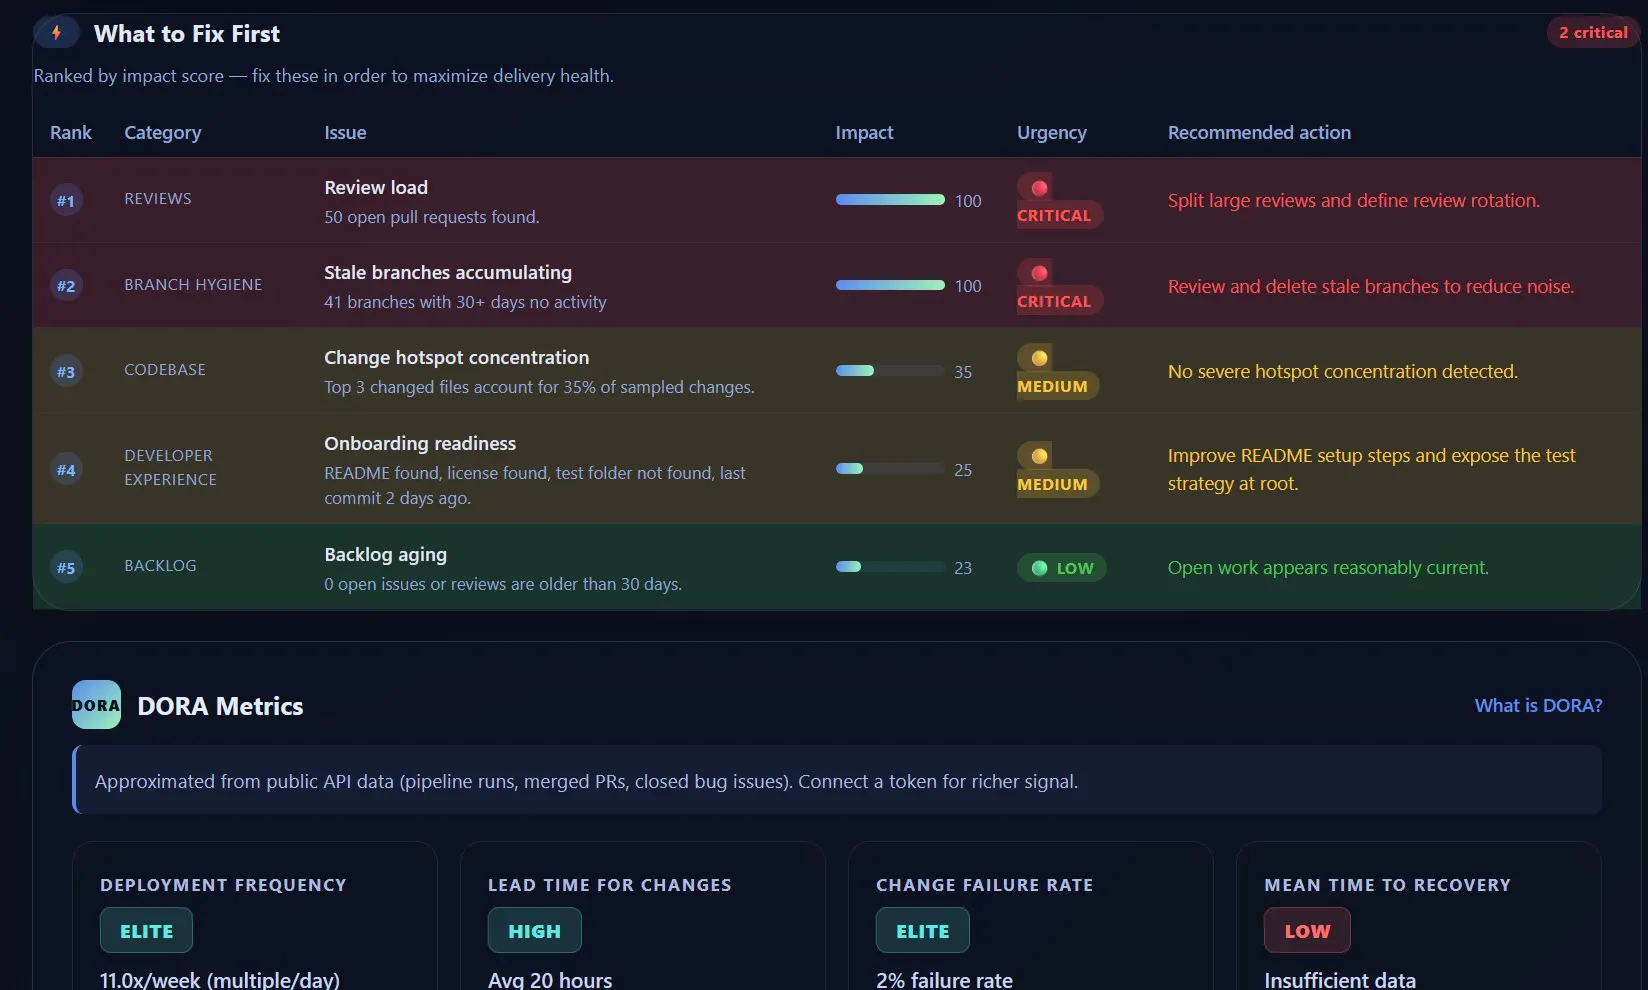1648x990 pixels.
Task: Click the REVIEWS category cell
Action: pos(158,198)
